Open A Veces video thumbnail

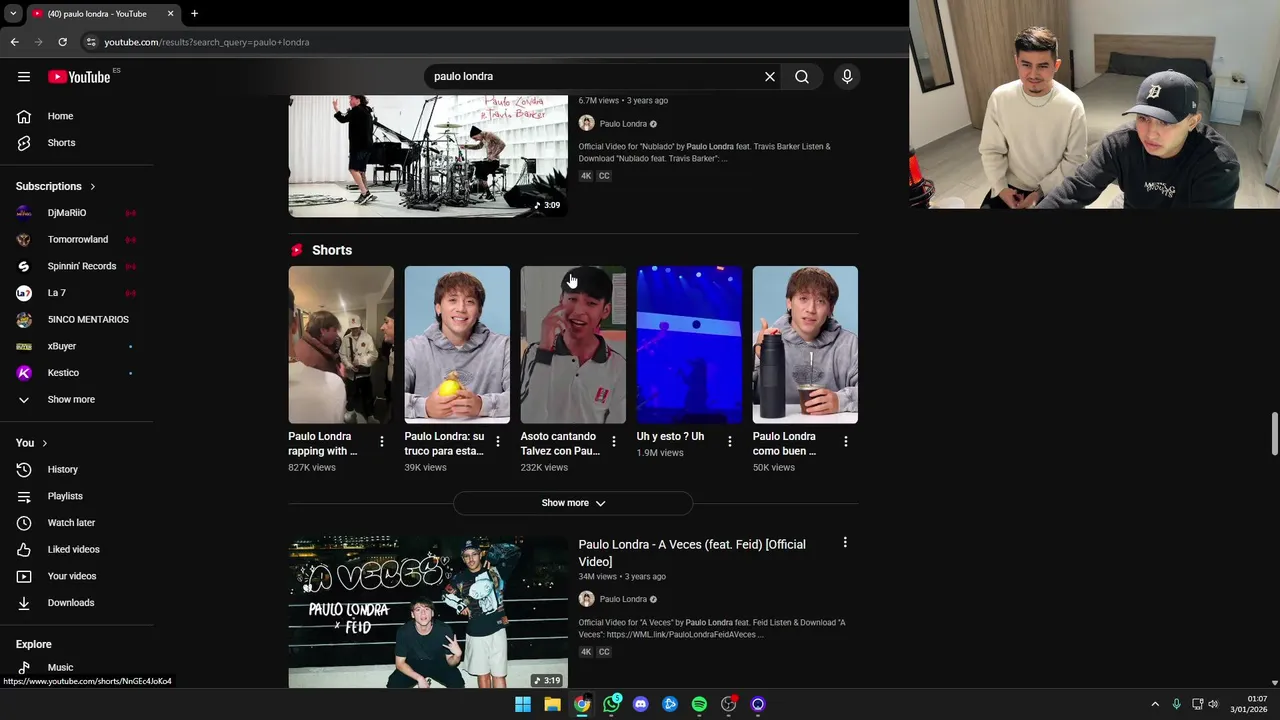click(x=428, y=612)
